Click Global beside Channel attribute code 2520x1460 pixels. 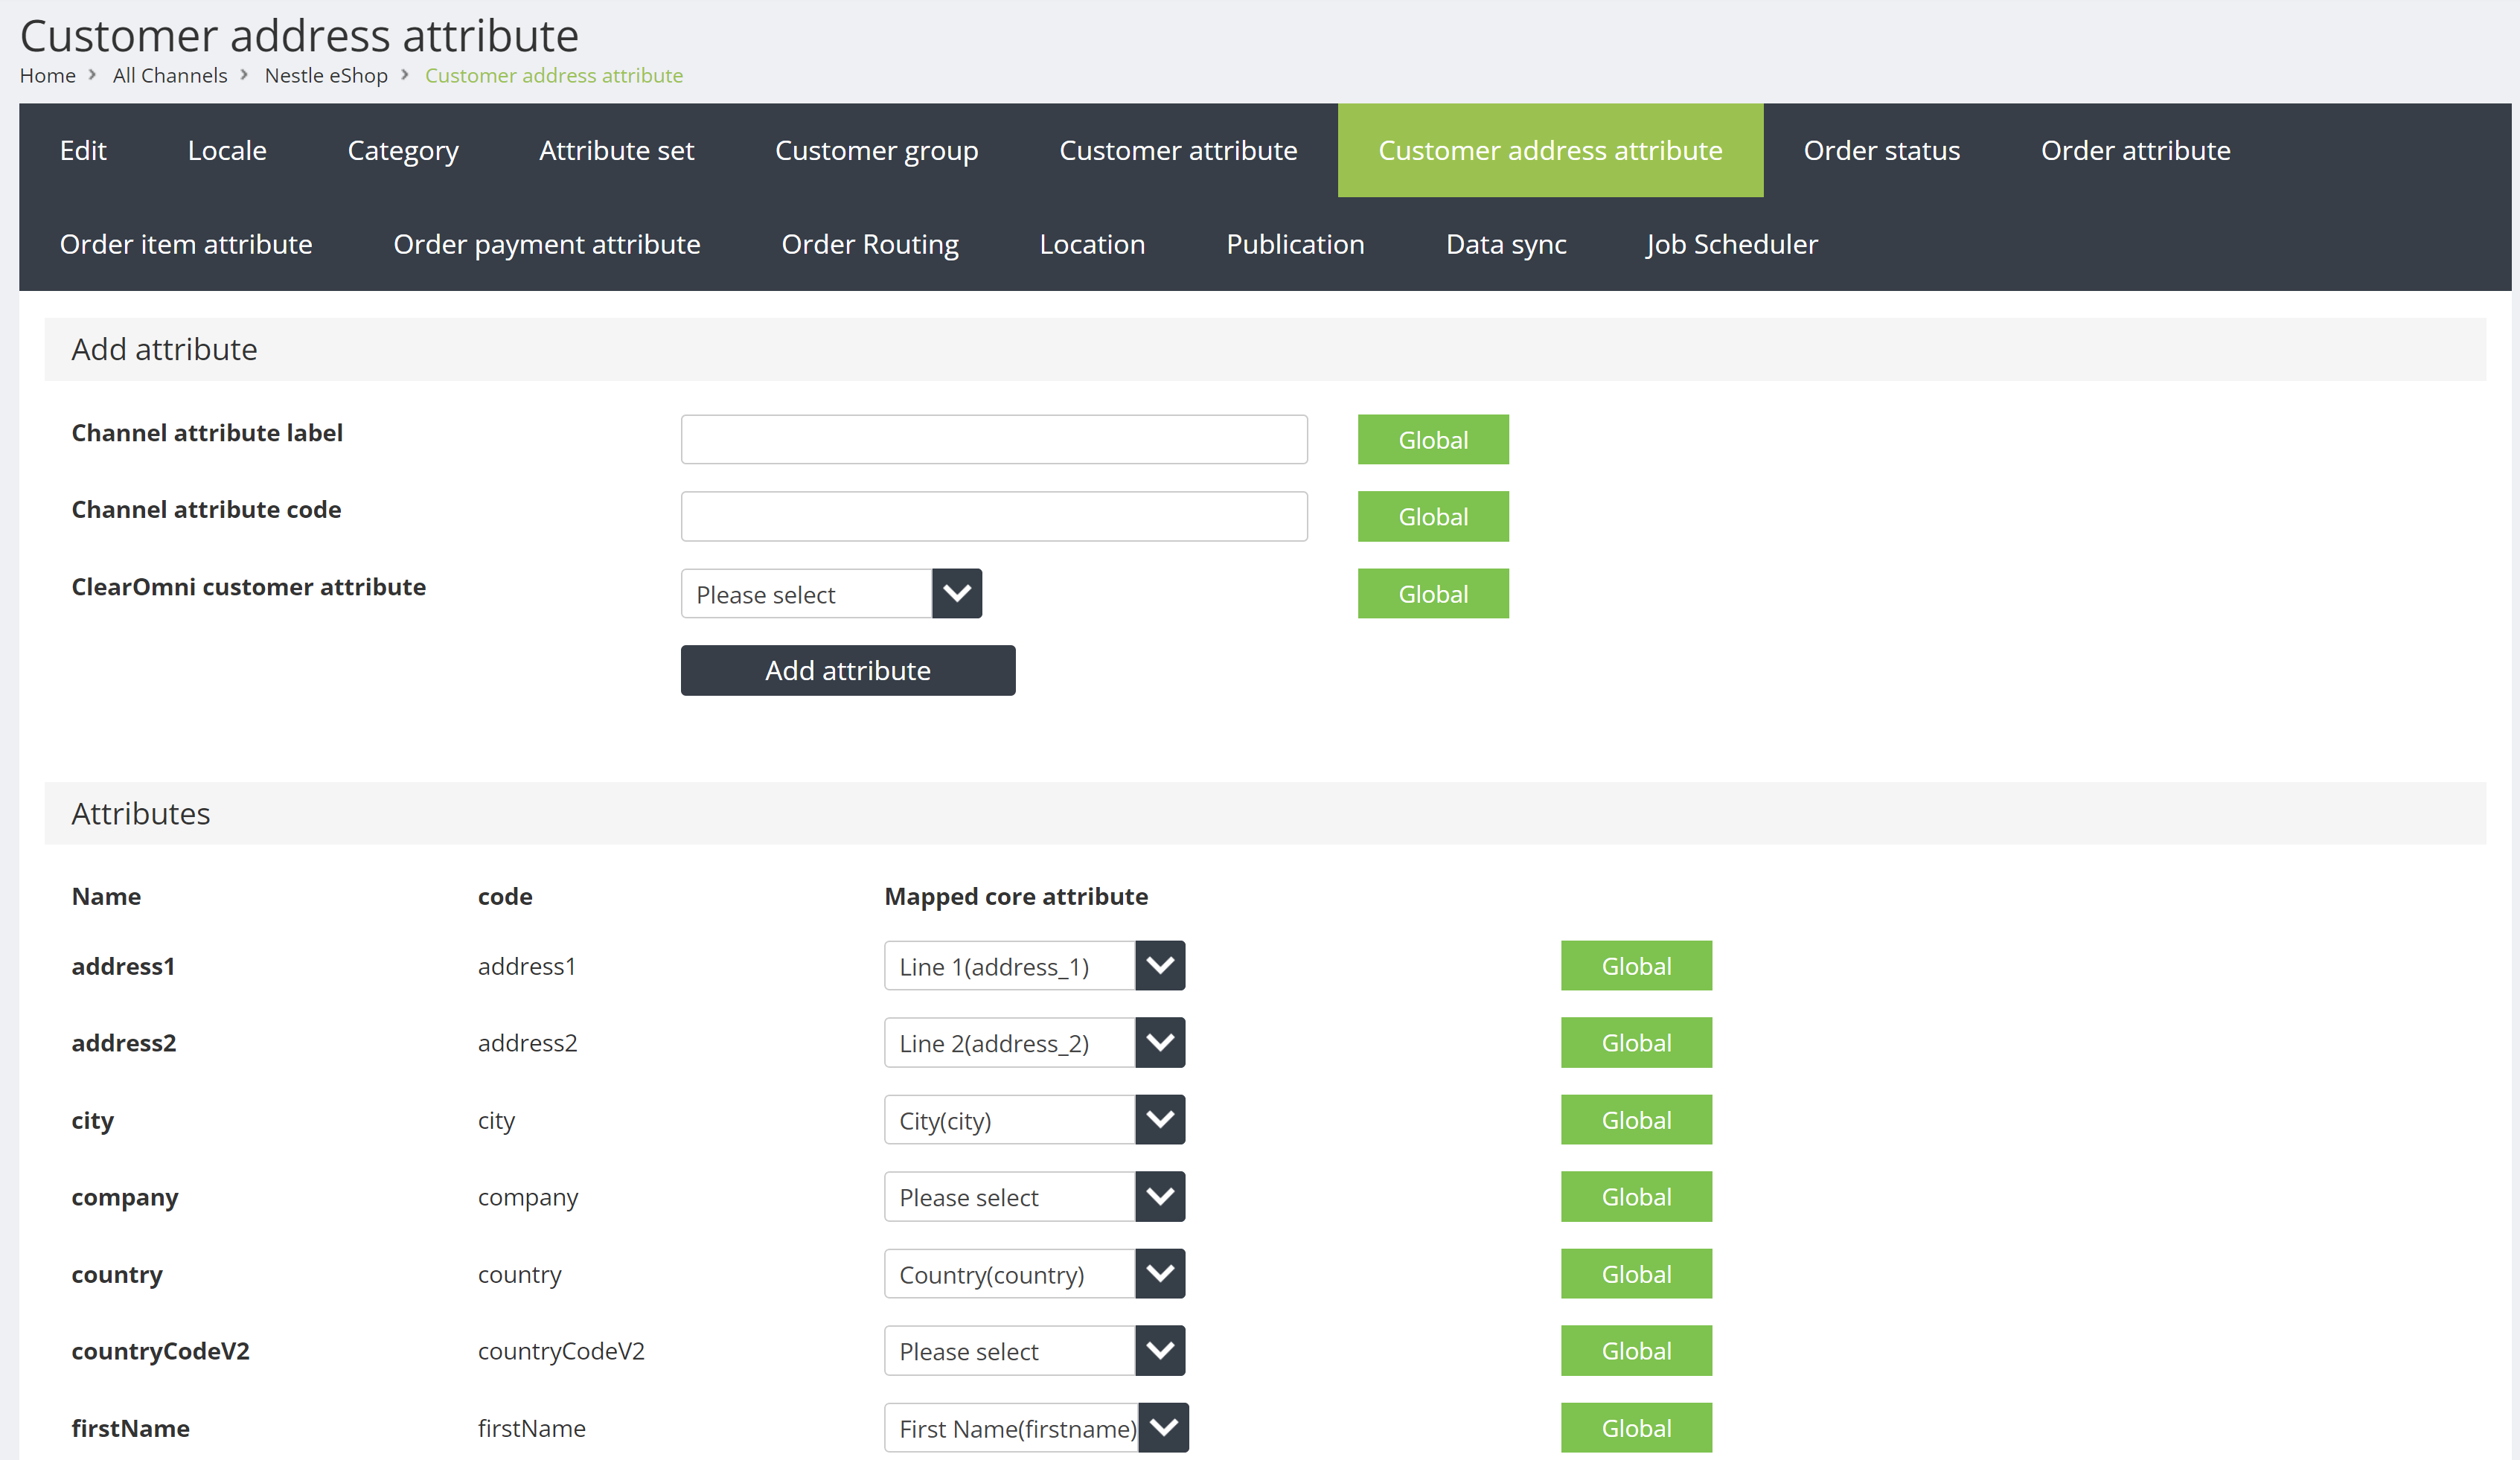[1433, 516]
